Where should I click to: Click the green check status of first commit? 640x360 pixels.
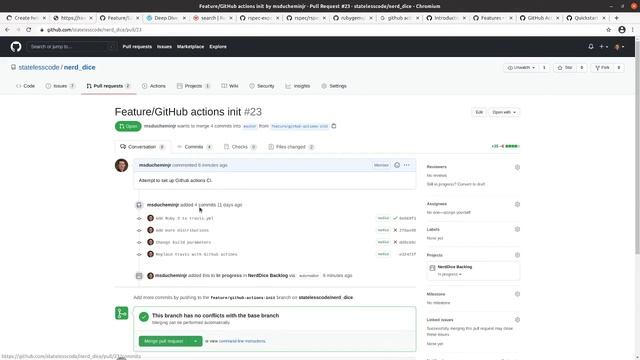pos(395,218)
